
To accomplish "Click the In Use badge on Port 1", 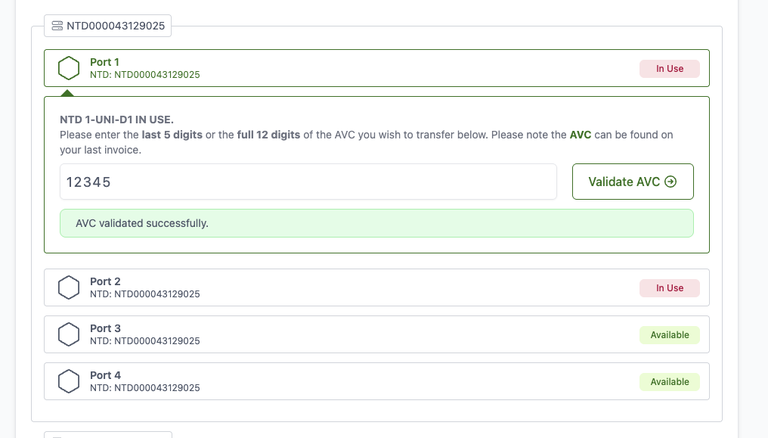I will point(670,69).
